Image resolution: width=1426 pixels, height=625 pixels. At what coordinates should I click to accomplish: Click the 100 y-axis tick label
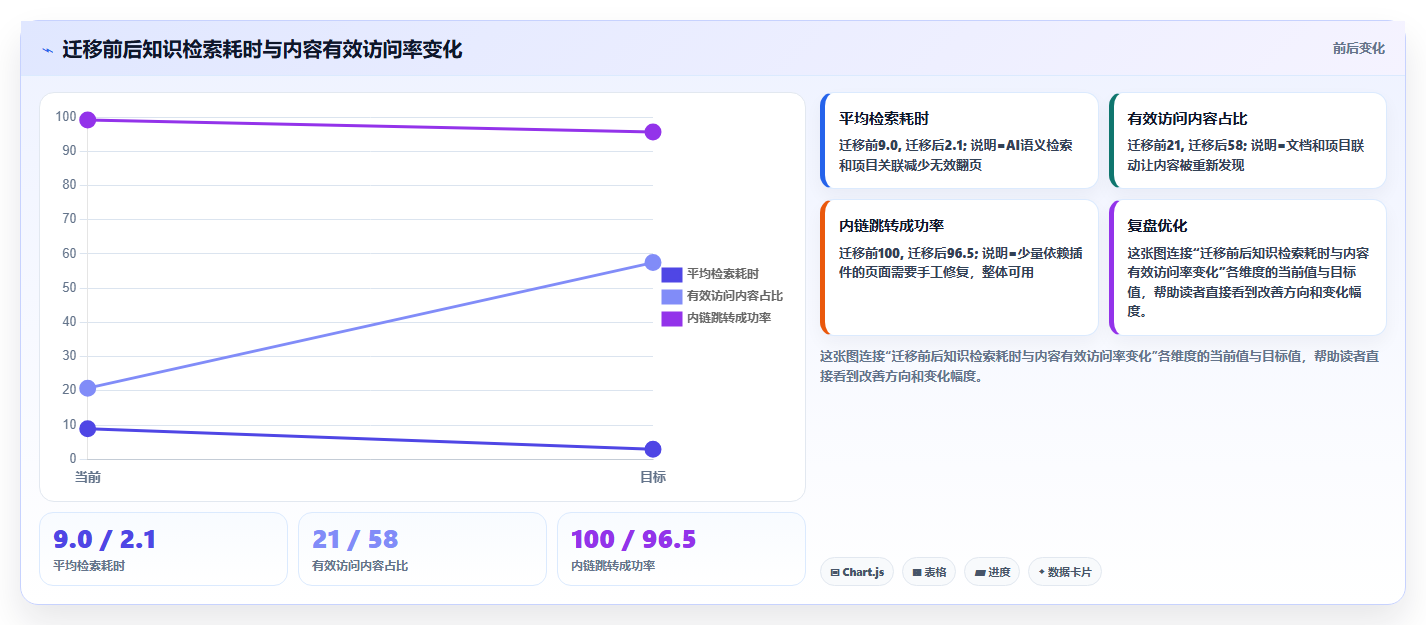[x=66, y=116]
